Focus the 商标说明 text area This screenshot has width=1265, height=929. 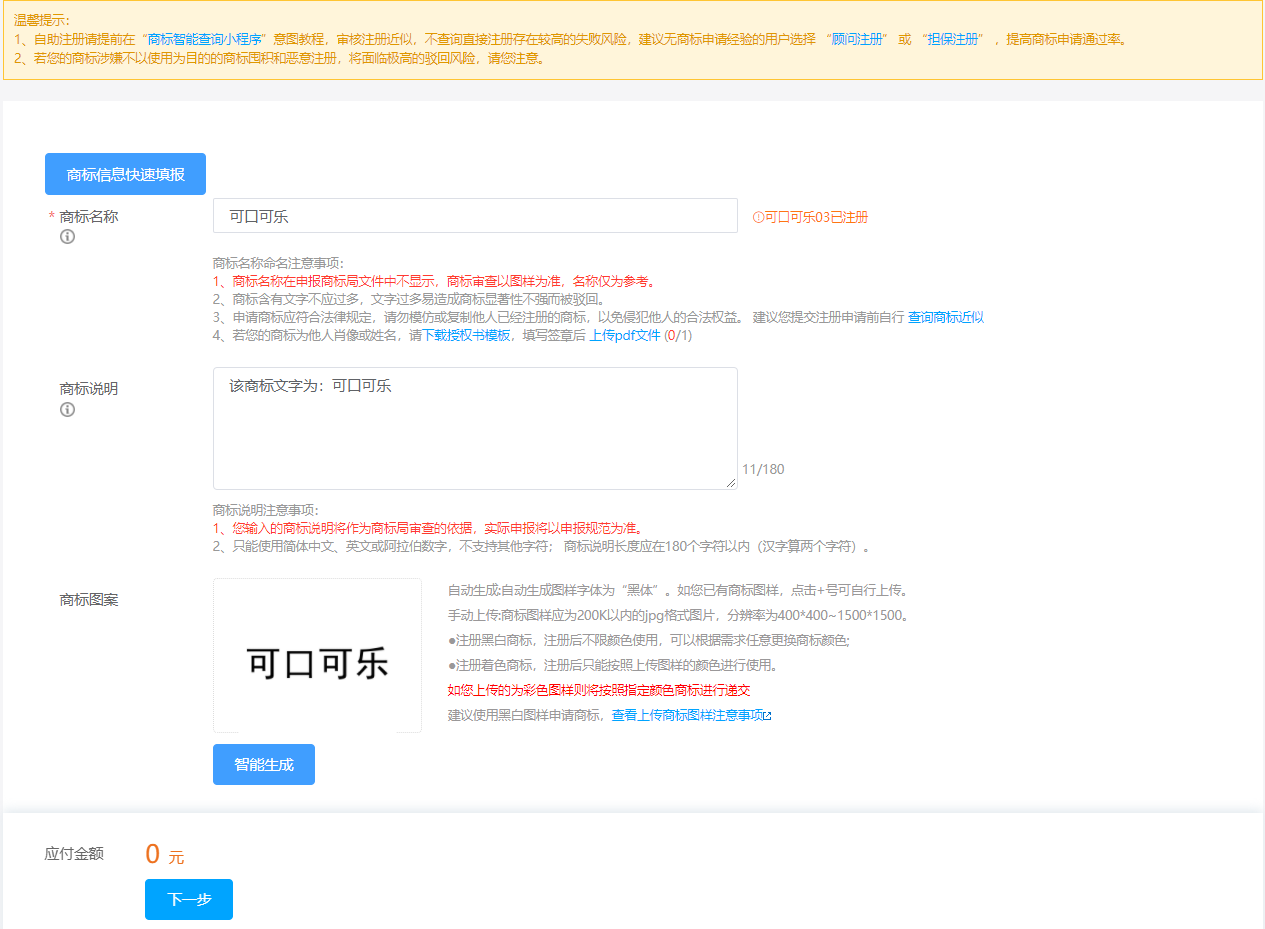pos(475,428)
